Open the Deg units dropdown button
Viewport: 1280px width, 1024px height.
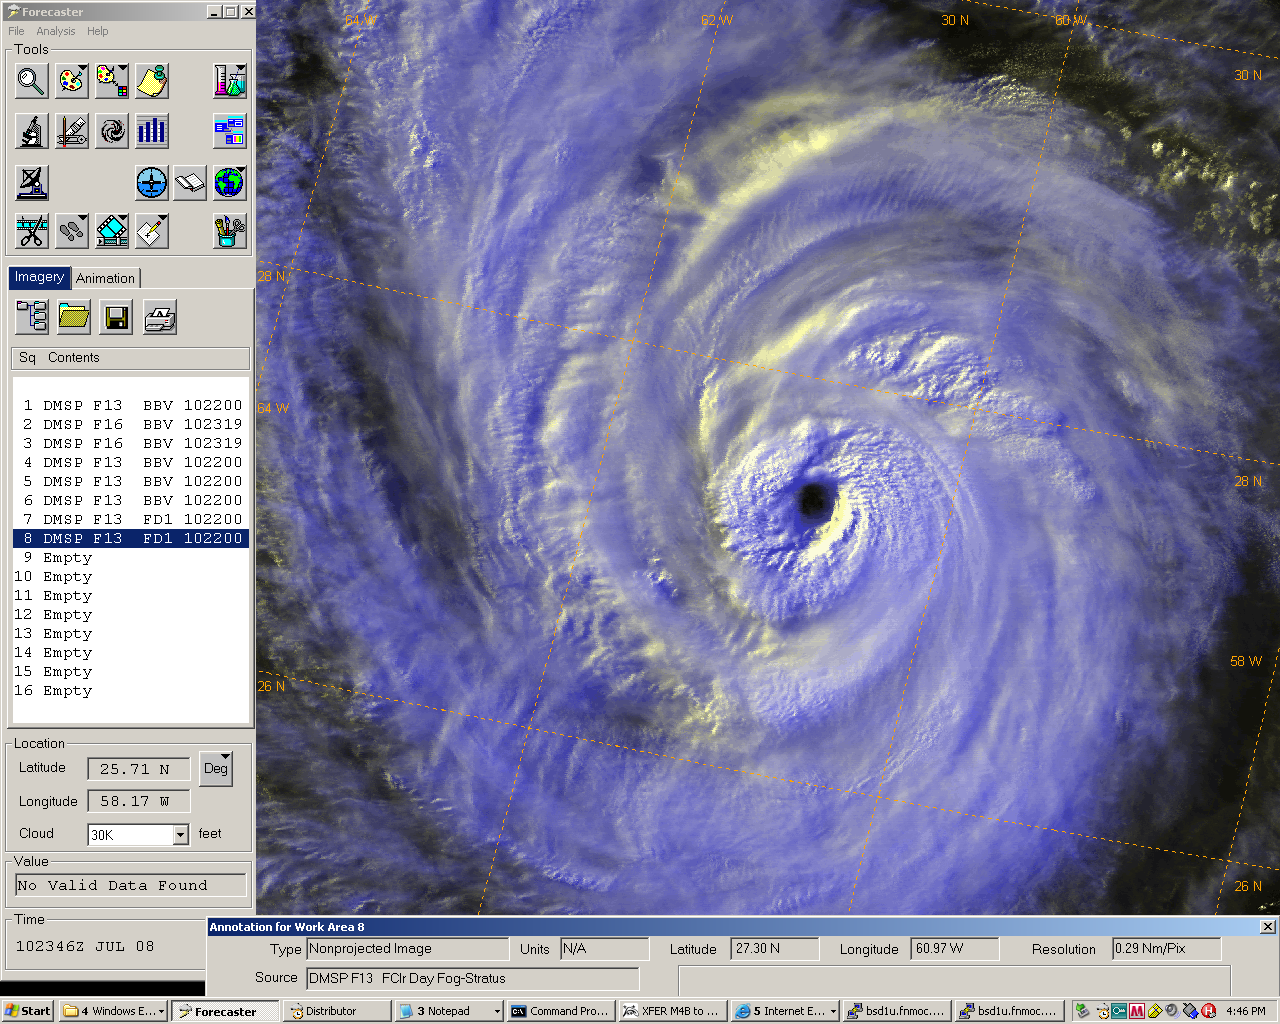(x=216, y=768)
